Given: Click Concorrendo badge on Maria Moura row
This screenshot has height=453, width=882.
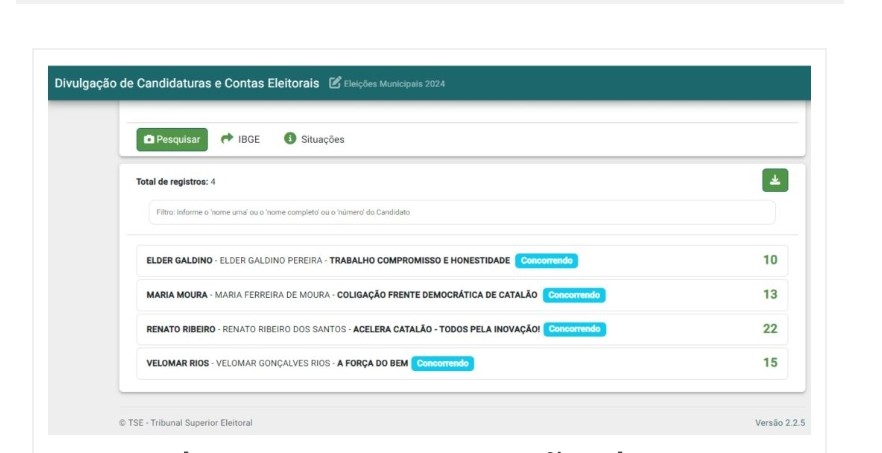Looking at the screenshot, I should pyautogui.click(x=575, y=295).
